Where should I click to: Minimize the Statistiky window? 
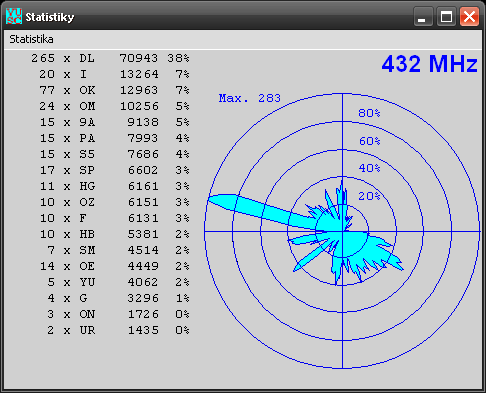[423, 16]
